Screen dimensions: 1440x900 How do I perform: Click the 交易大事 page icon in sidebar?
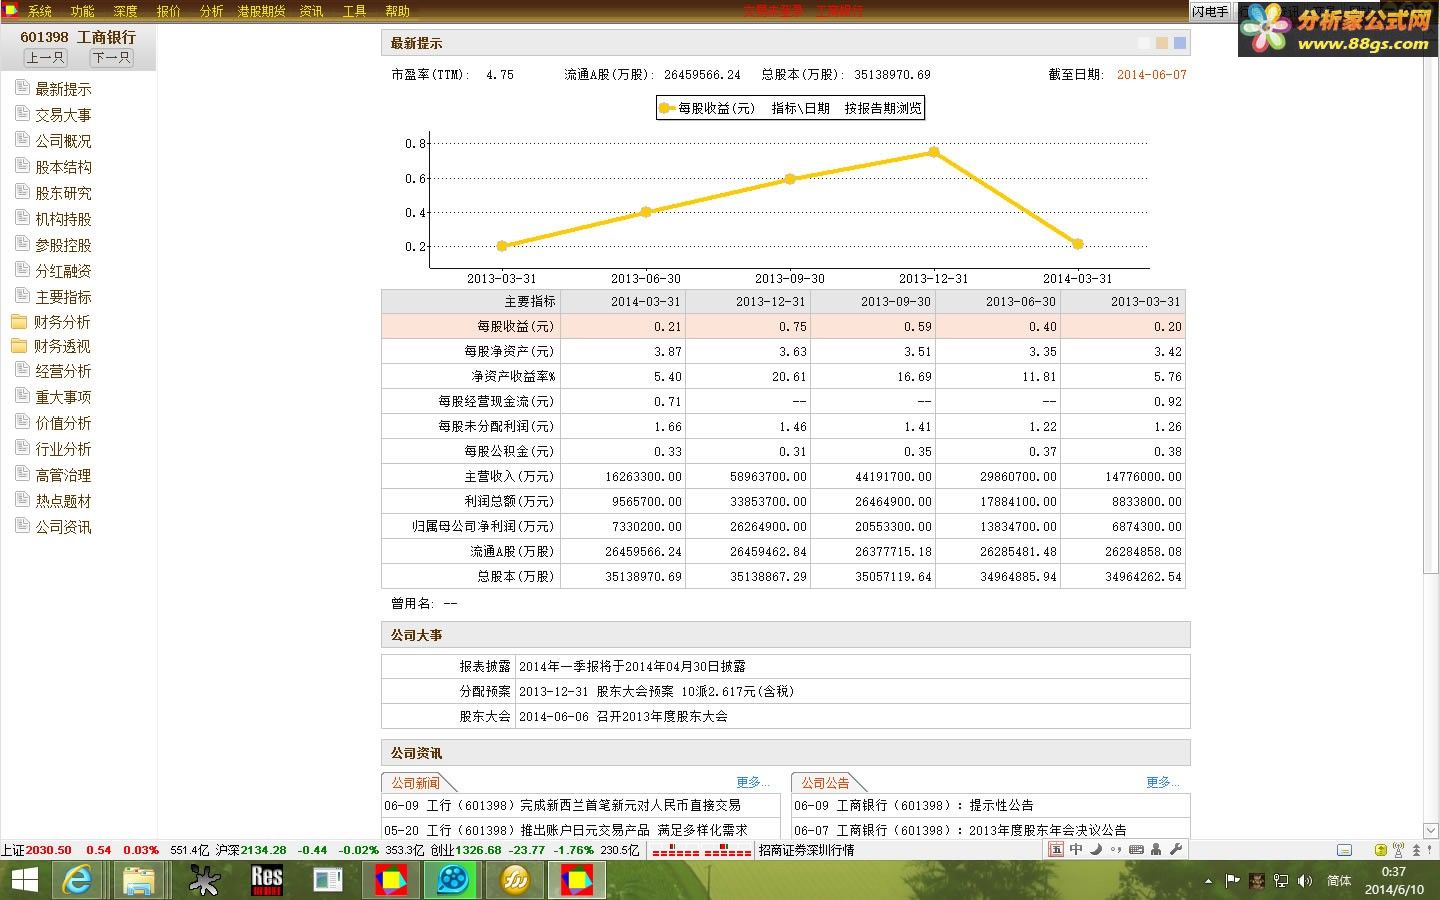[22, 114]
